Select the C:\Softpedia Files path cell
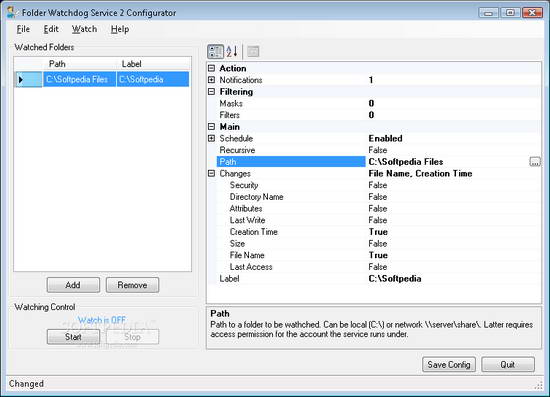Viewport: 550px width, 397px height. click(79, 80)
